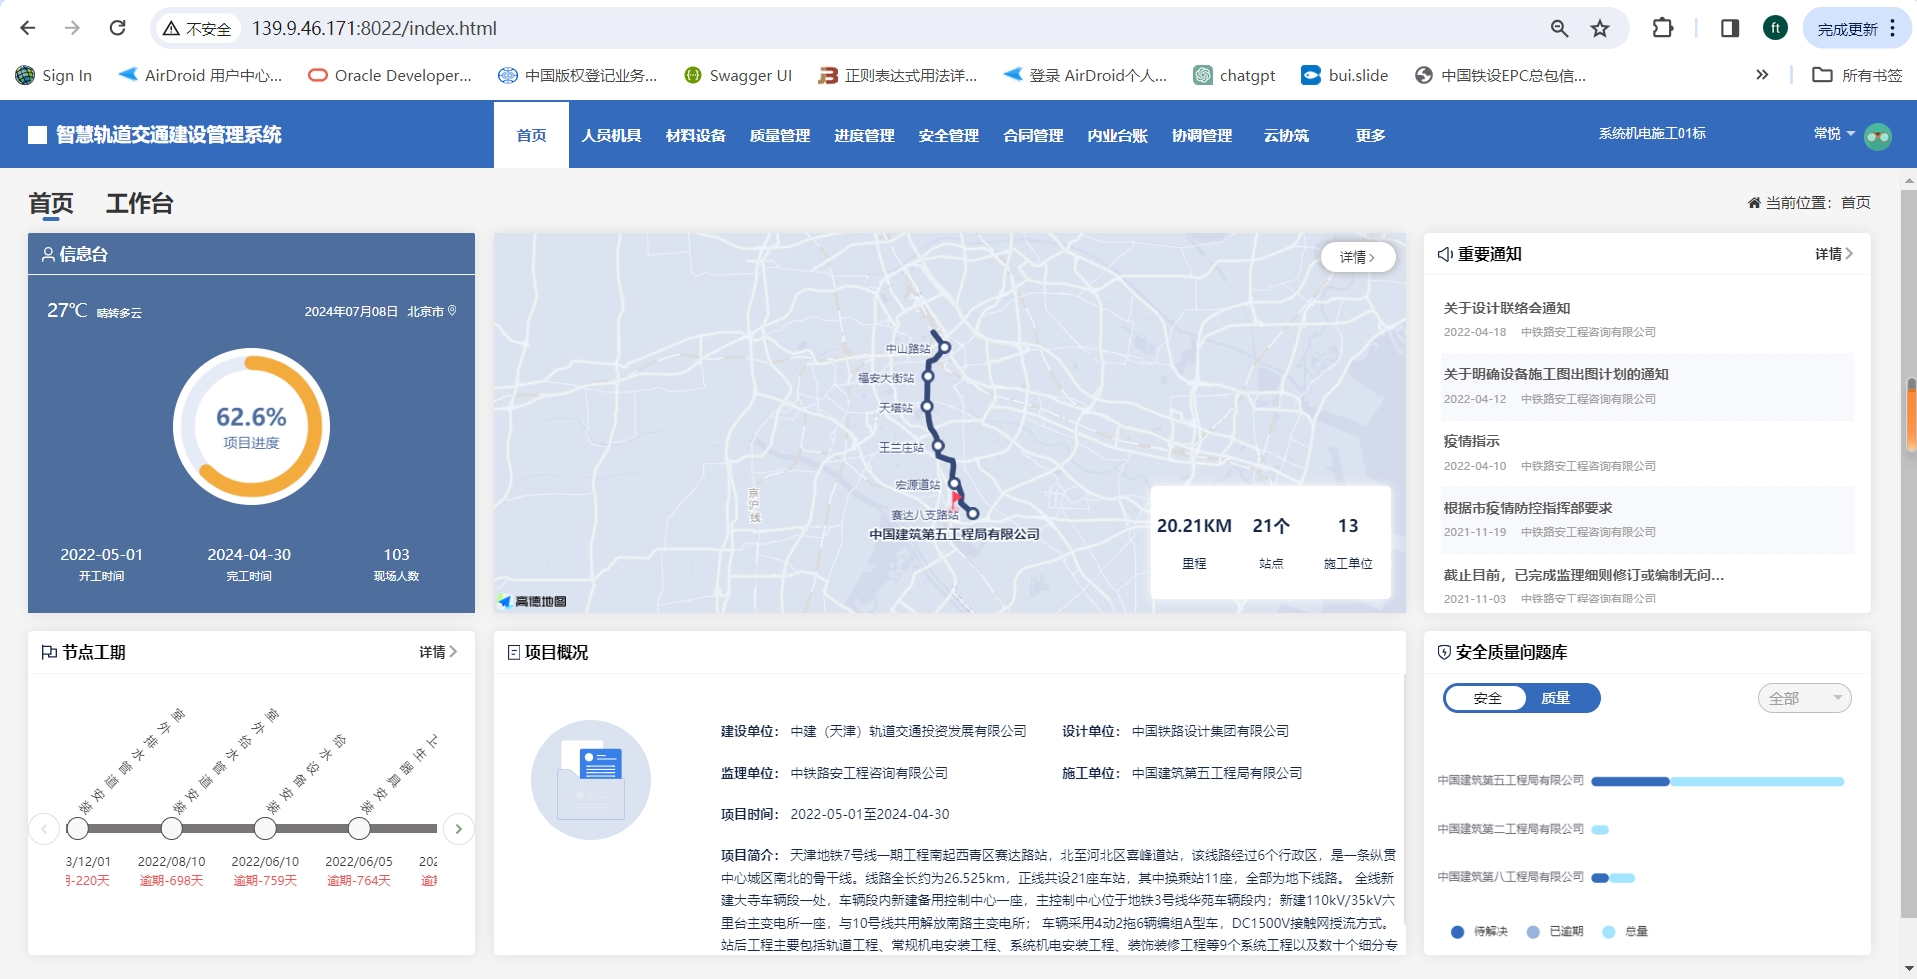This screenshot has height=979, width=1917.
Task: Open the Swagger UI bookmark
Action: (x=738, y=75)
